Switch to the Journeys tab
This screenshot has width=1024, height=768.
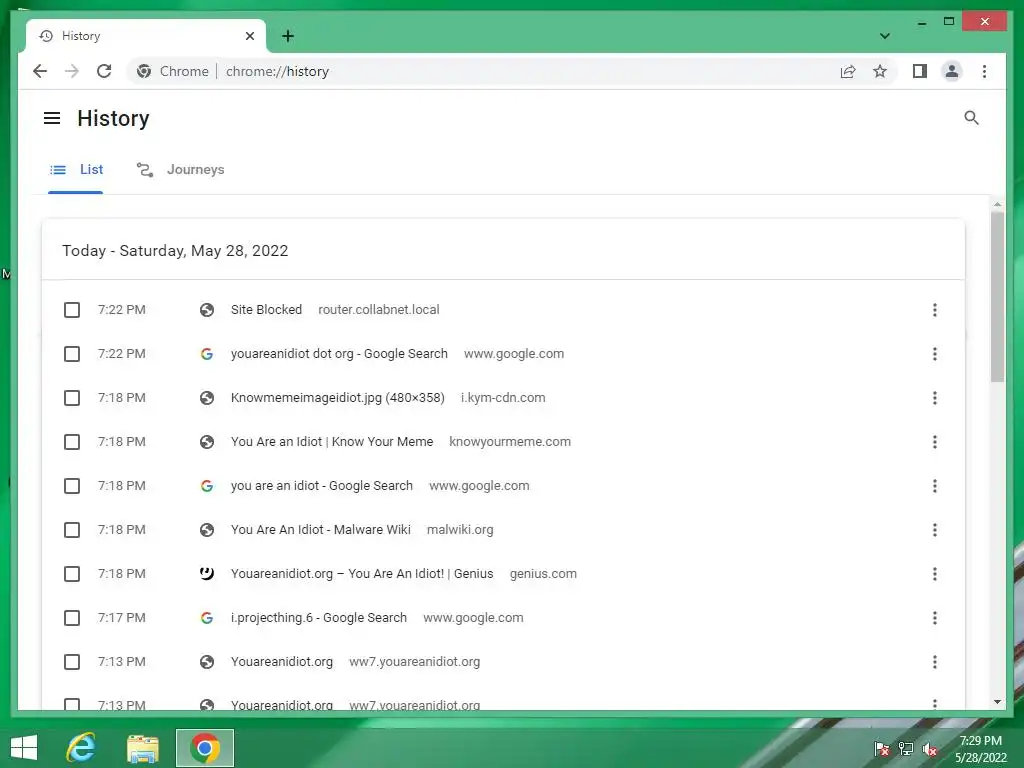tap(180, 170)
